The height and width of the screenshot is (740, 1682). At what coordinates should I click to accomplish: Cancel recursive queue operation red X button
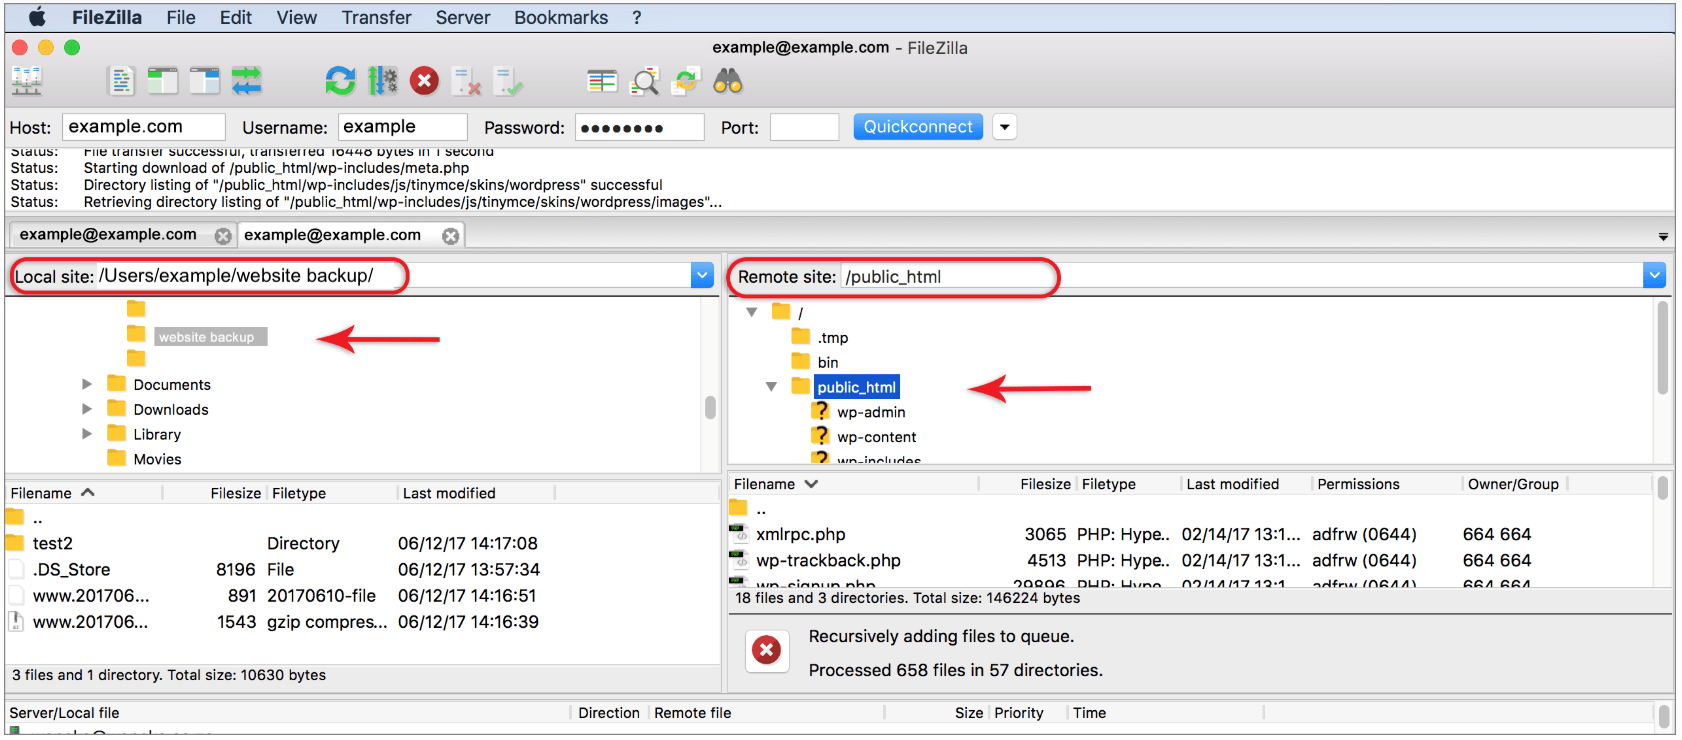click(x=767, y=651)
